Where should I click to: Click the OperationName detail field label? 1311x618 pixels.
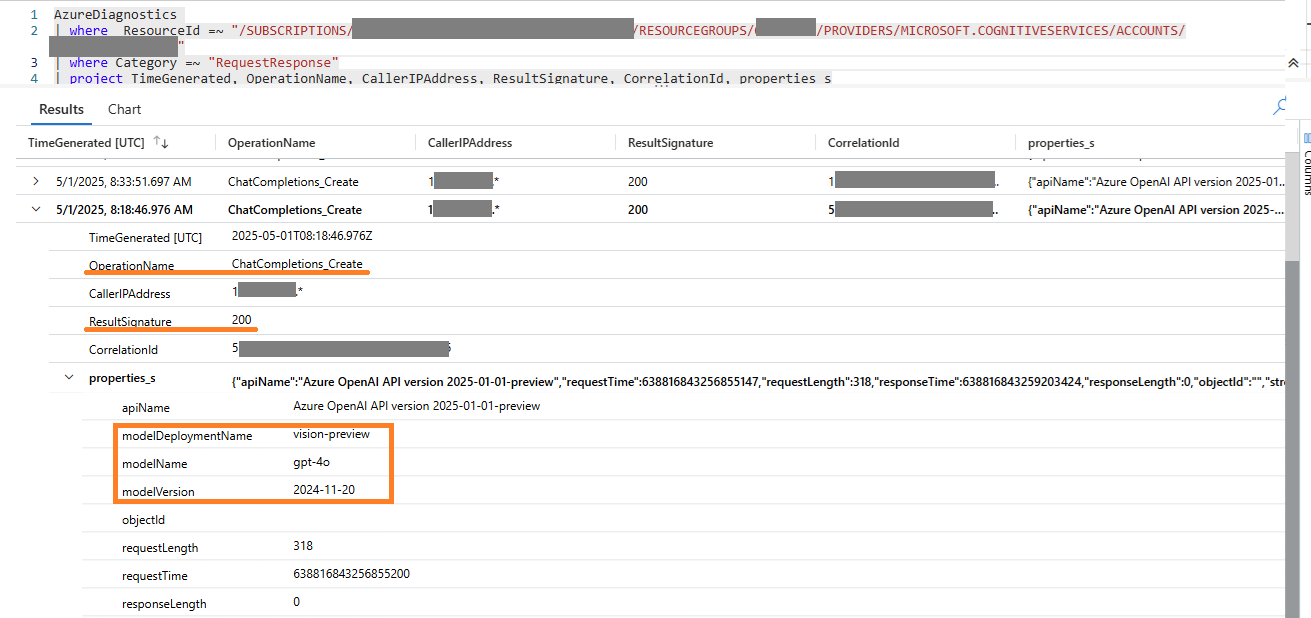[x=131, y=266]
